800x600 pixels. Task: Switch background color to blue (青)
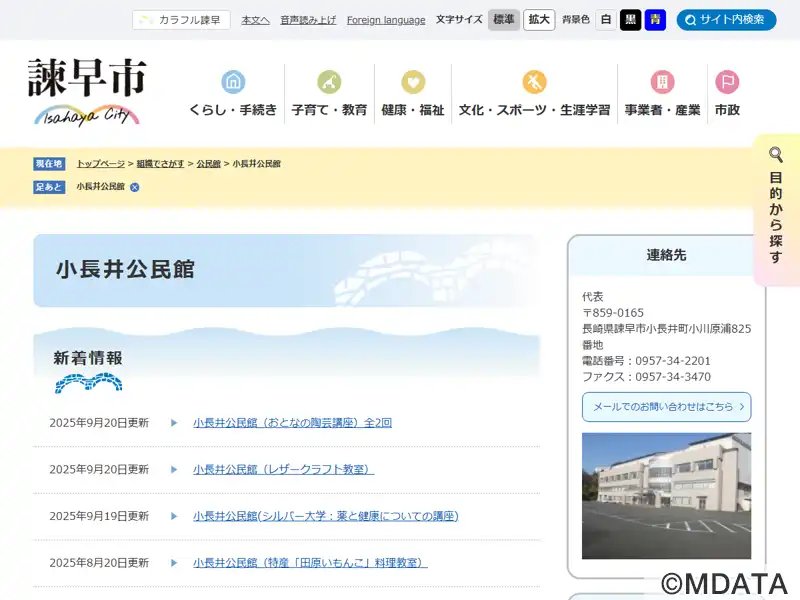click(655, 20)
